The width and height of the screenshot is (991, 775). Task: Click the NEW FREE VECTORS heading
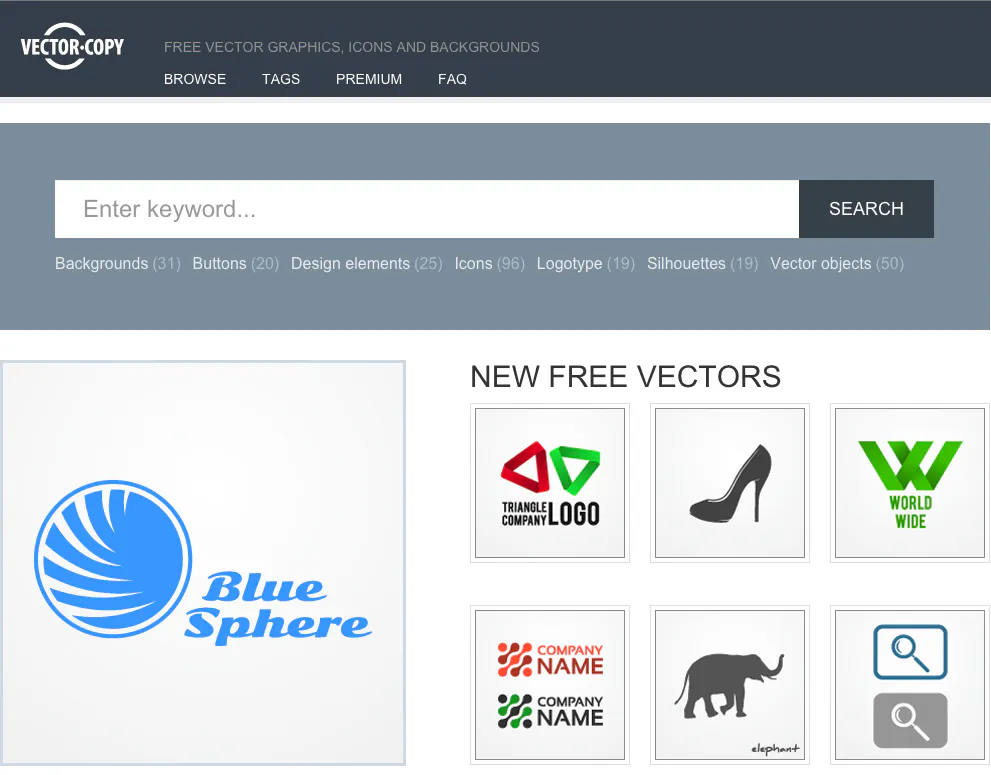(625, 377)
